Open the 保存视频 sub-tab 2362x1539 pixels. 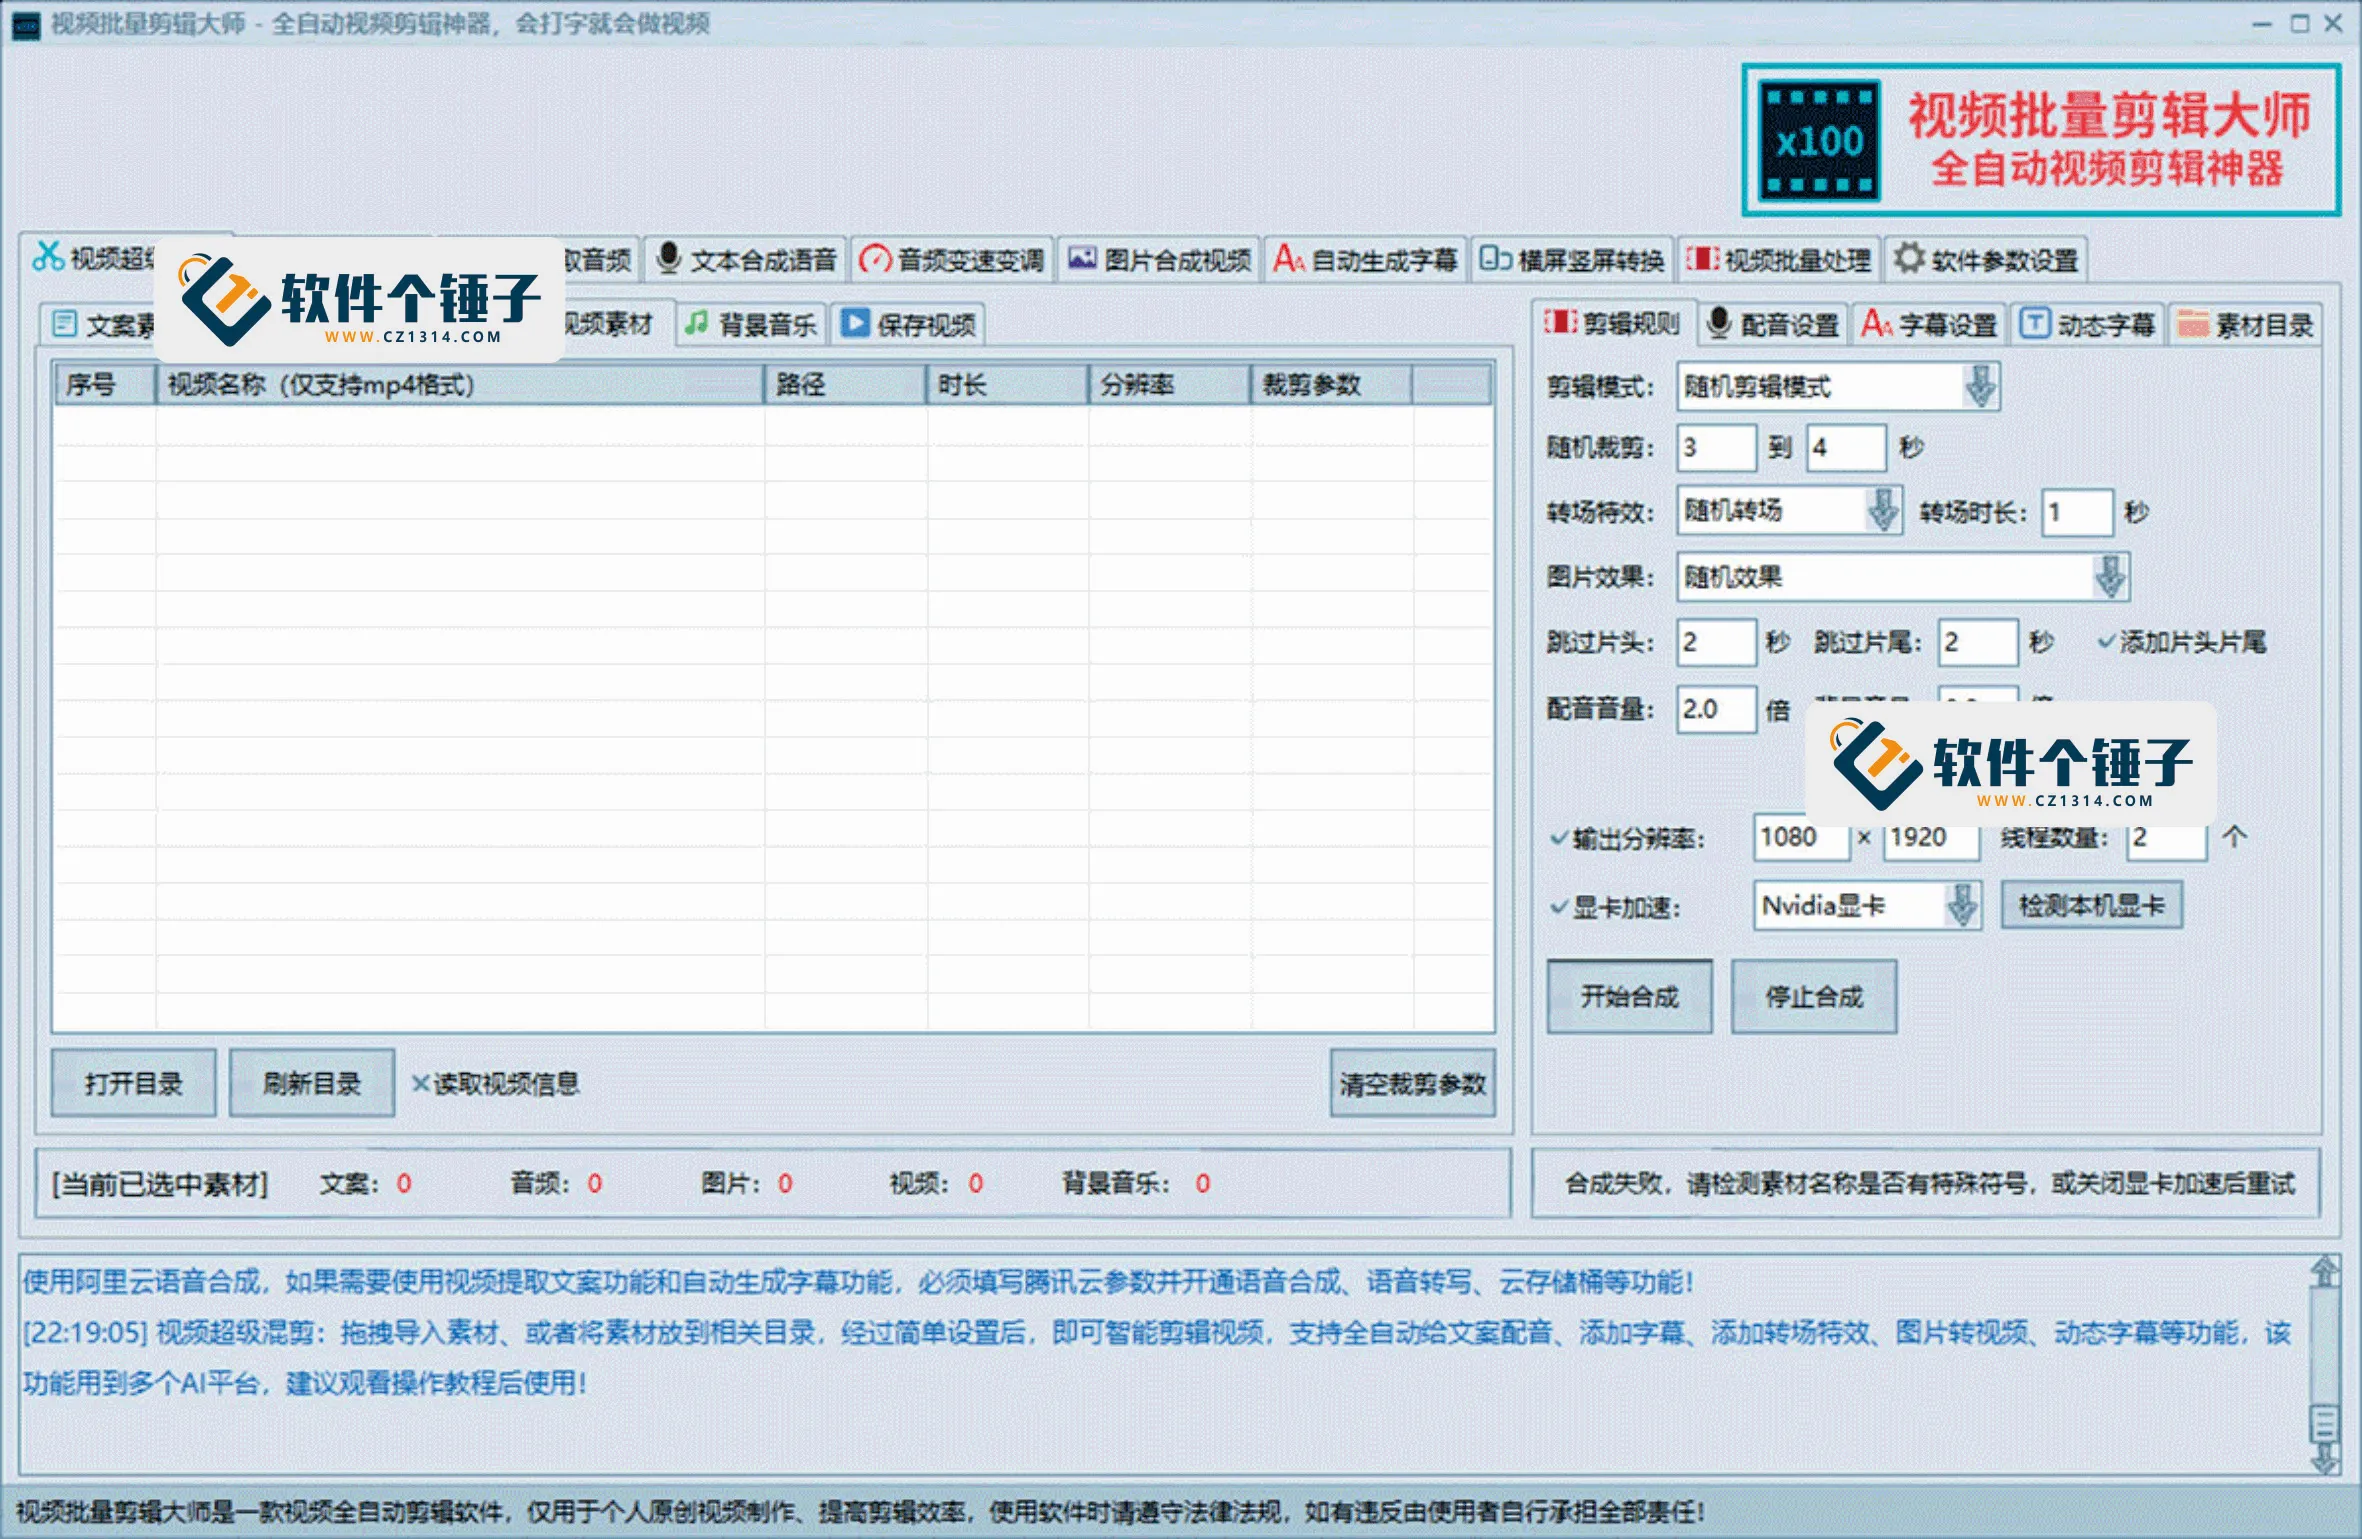[908, 324]
